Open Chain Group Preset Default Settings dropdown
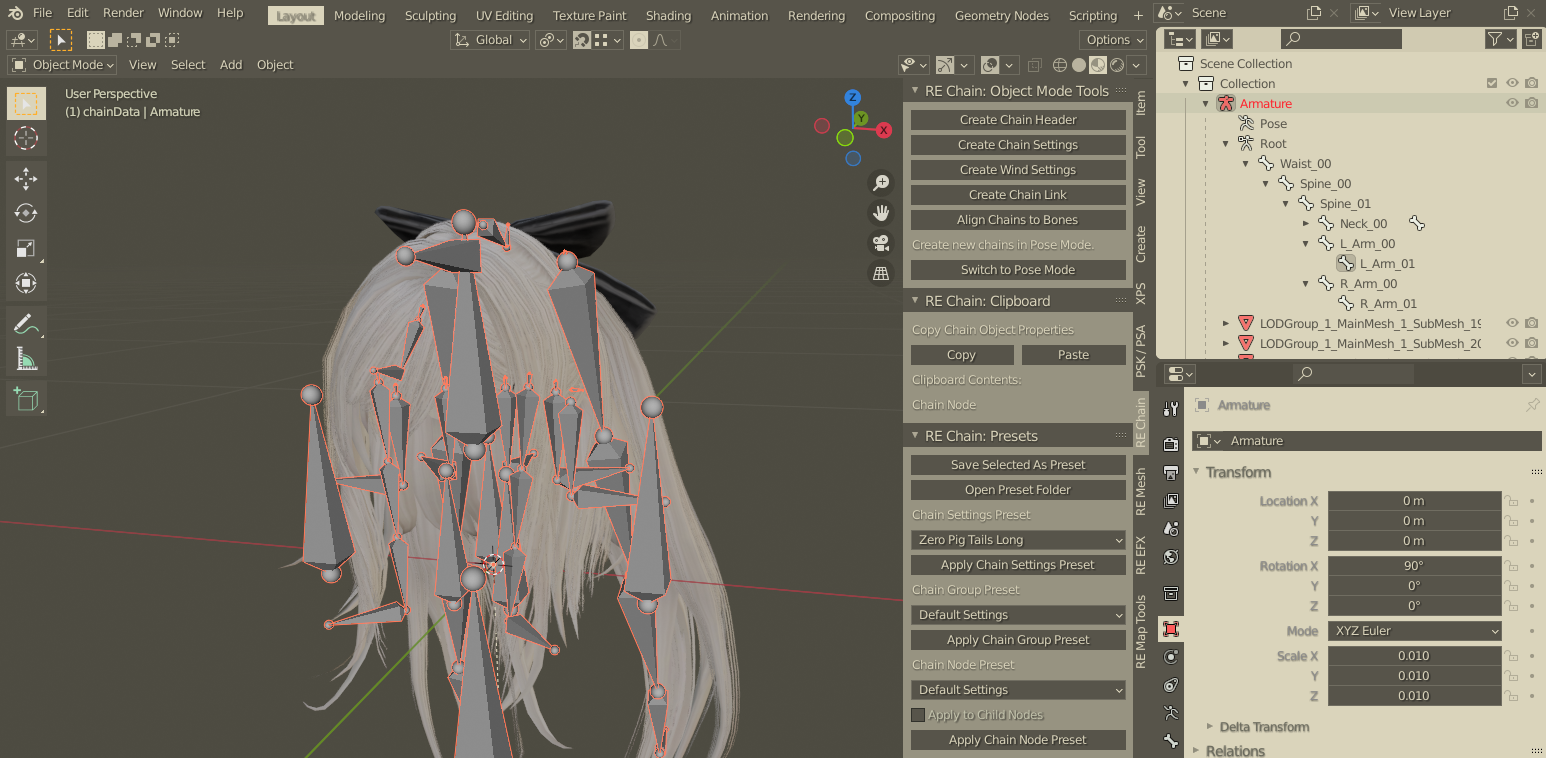The image size is (1546, 758). [x=1018, y=615]
